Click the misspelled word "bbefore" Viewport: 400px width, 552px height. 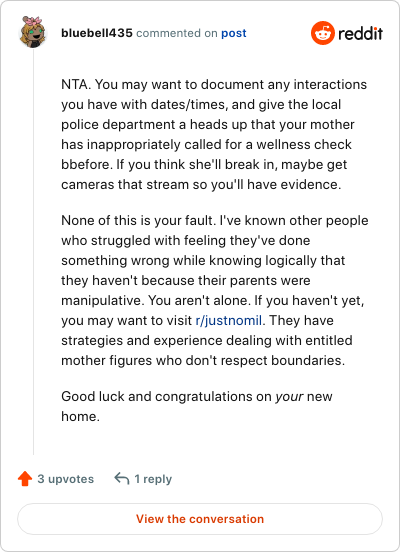86,164
